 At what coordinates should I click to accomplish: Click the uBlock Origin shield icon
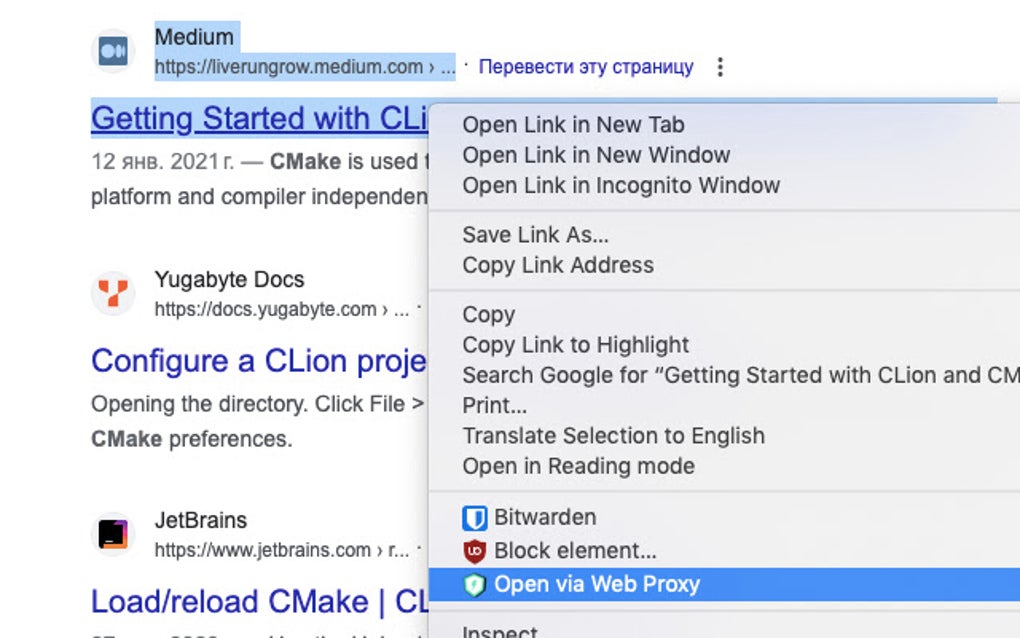pos(475,551)
